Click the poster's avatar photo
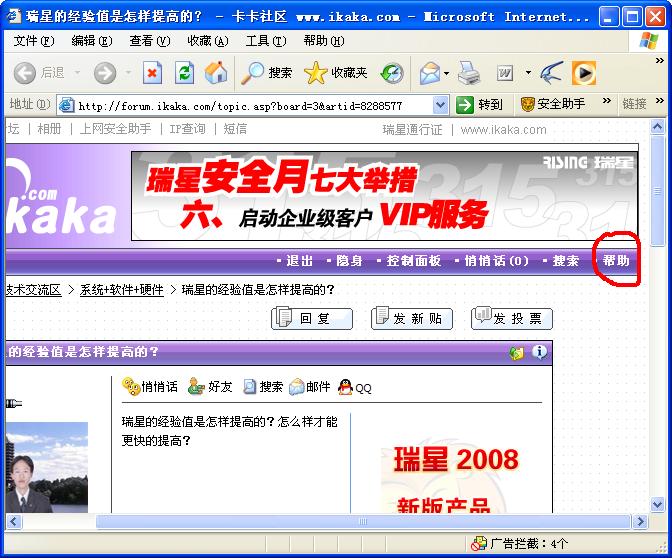 [47, 467]
